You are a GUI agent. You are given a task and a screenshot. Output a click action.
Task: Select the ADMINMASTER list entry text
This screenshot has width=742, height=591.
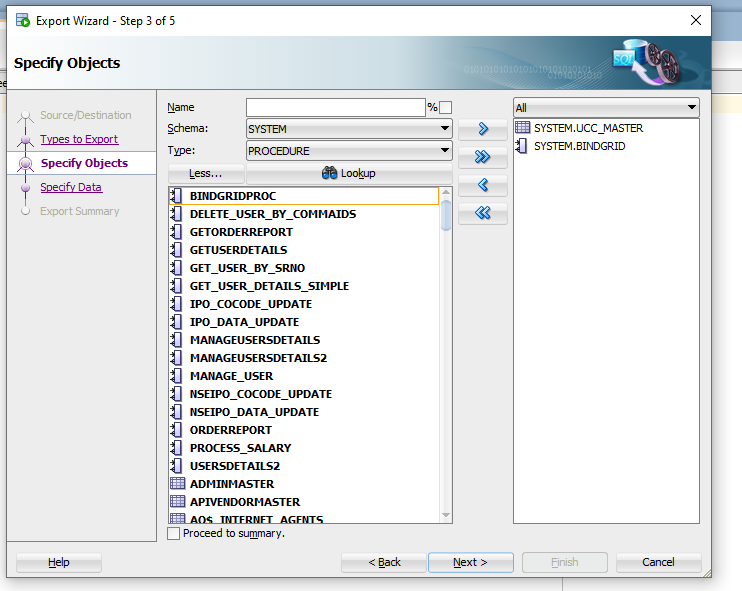(232, 484)
